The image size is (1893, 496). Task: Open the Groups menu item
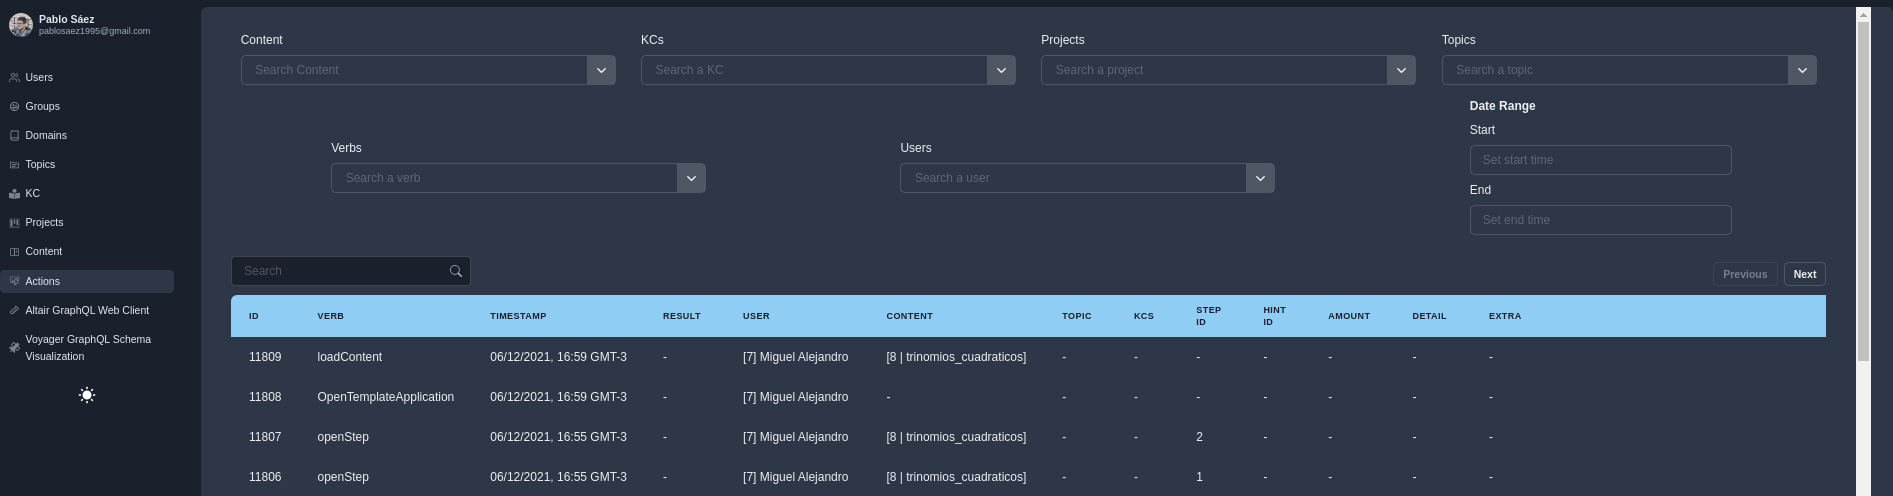point(87,106)
